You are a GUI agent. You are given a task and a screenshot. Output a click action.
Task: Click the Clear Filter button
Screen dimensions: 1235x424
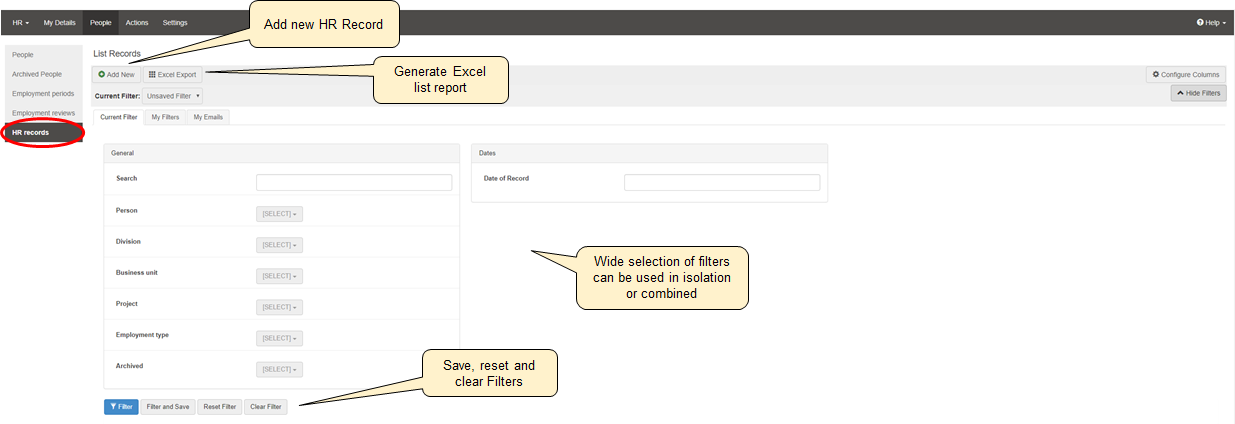265,407
